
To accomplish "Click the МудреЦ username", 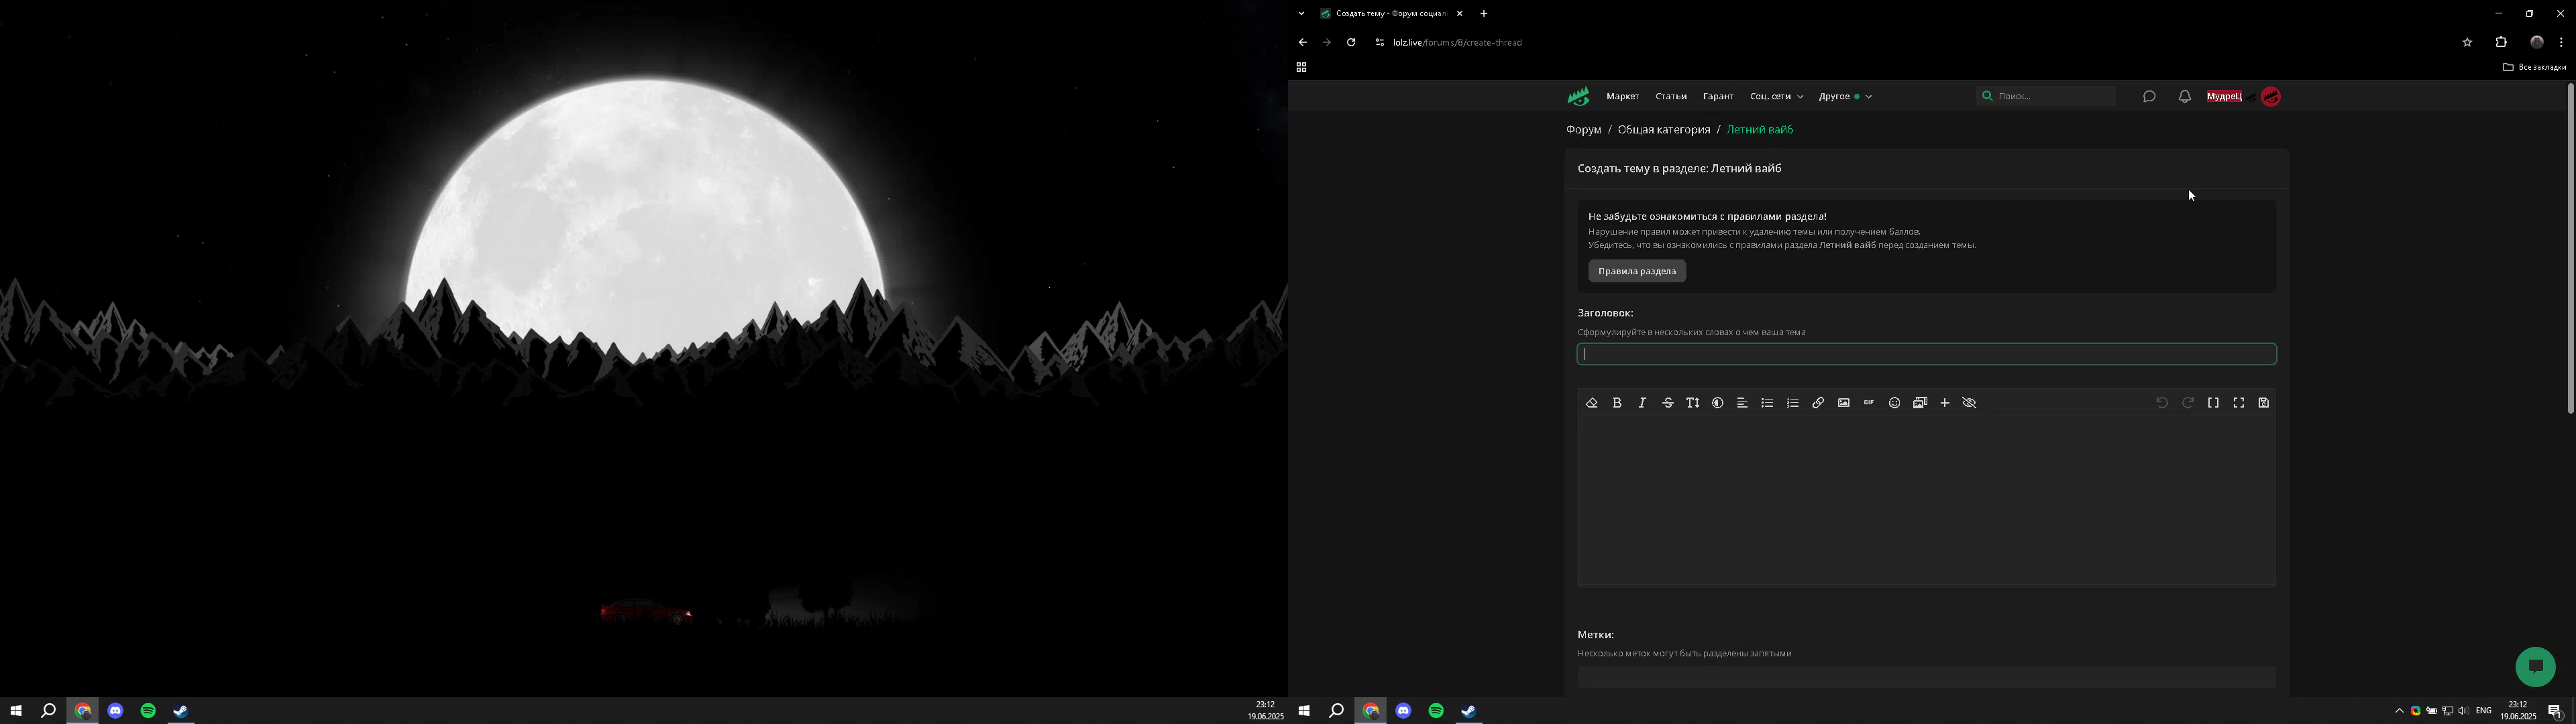I will (2224, 97).
